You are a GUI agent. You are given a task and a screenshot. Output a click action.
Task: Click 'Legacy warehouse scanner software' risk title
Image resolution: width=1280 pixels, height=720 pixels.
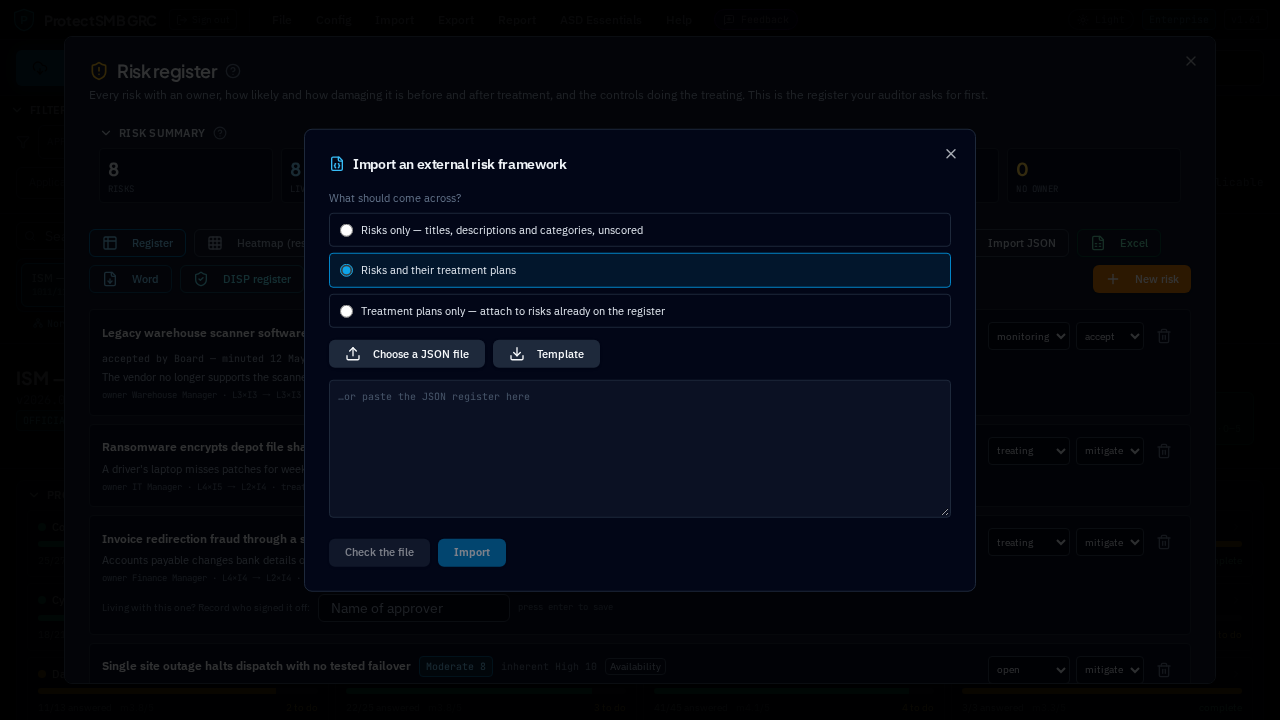coord(204,333)
